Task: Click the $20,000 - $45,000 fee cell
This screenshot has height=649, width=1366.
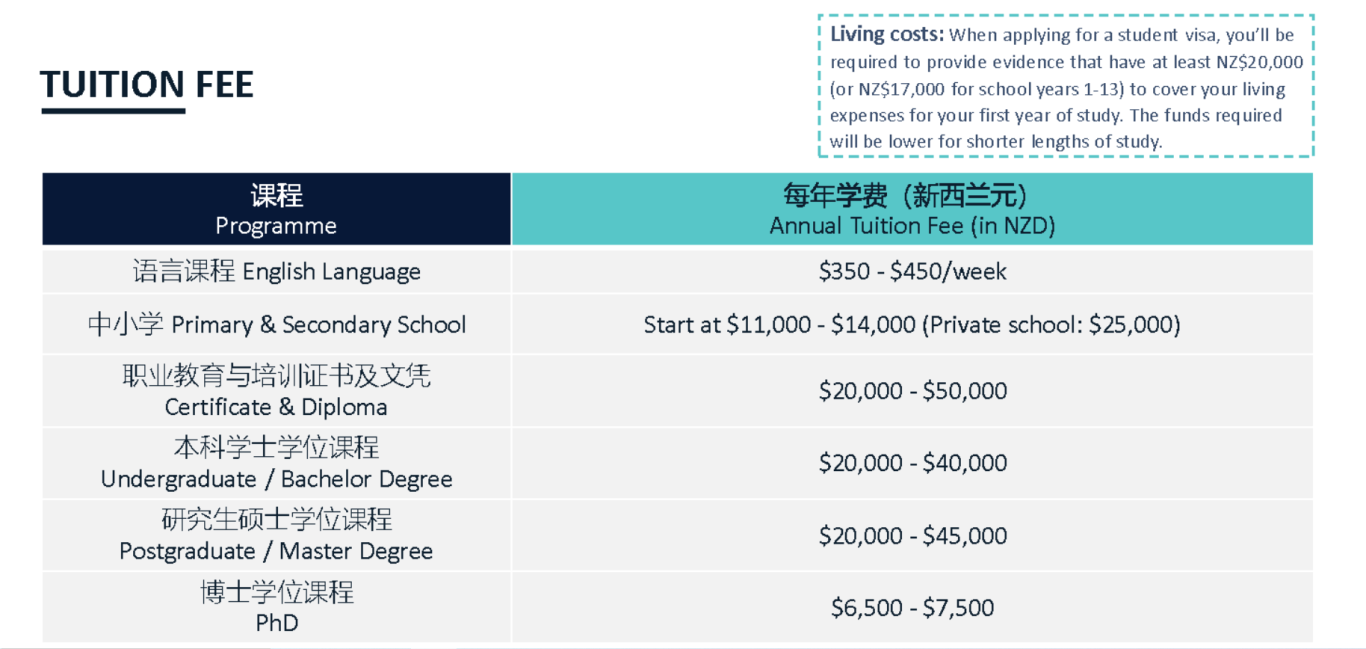Action: pyautogui.click(x=912, y=535)
